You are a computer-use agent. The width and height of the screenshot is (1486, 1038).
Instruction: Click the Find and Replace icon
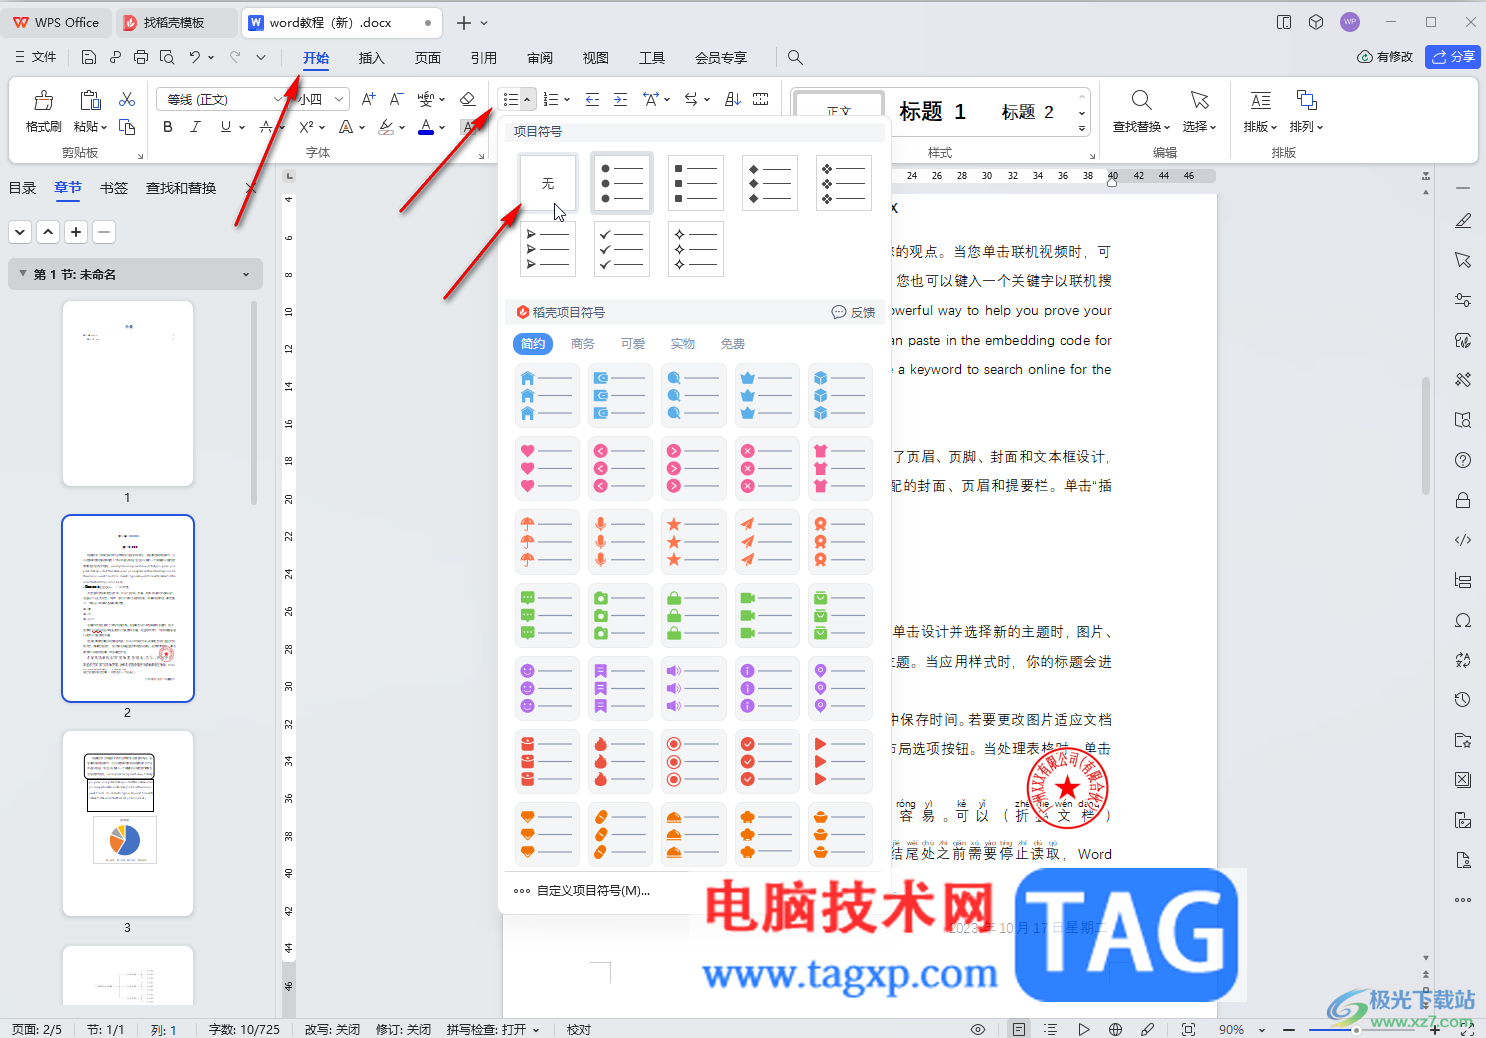(x=1141, y=100)
